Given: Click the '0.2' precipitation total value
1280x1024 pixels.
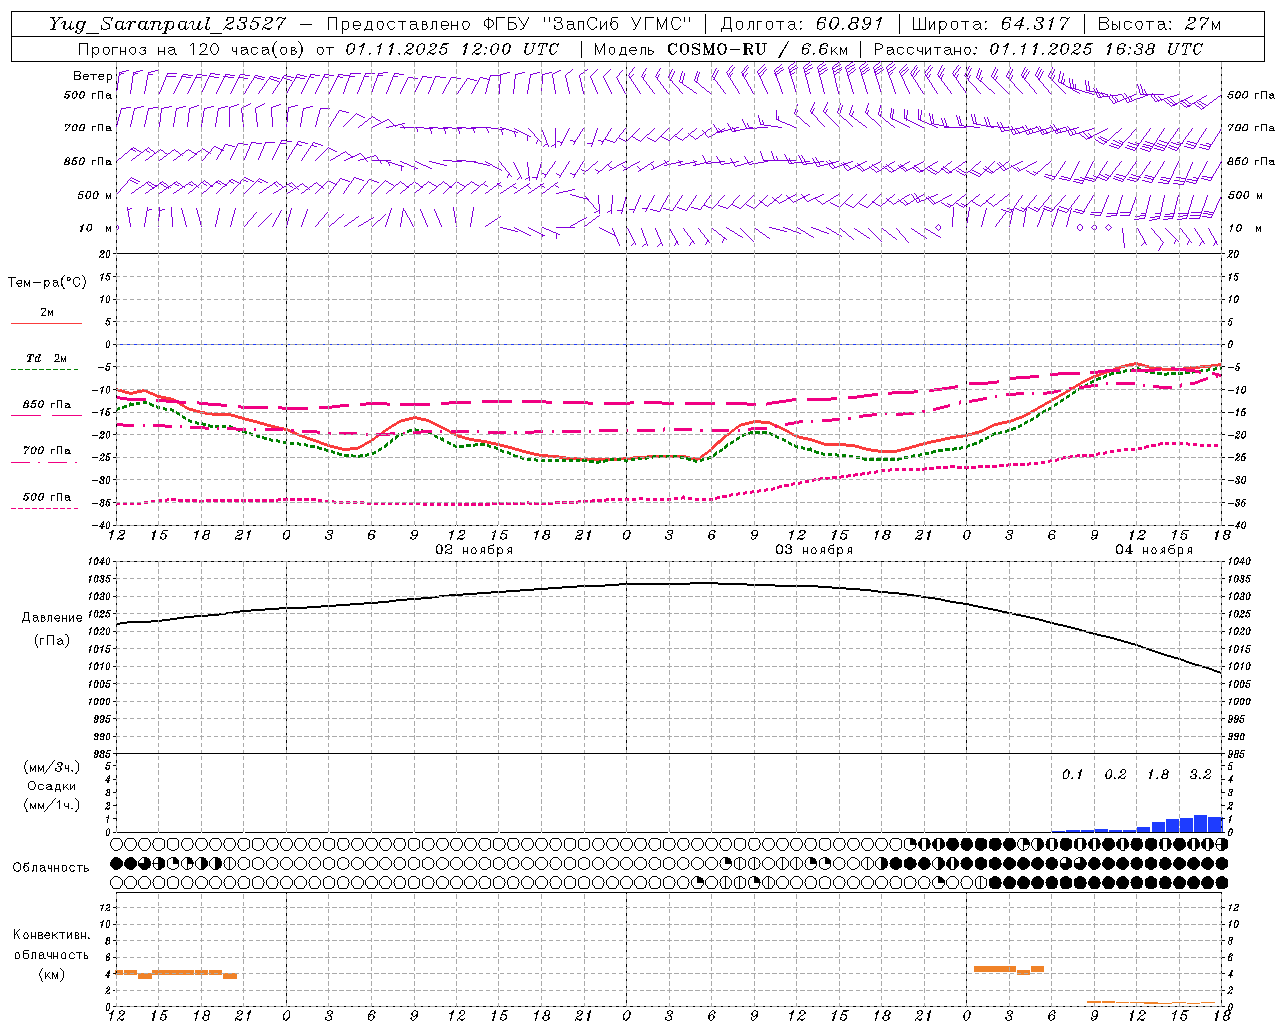Looking at the screenshot, I should [x=1115, y=774].
